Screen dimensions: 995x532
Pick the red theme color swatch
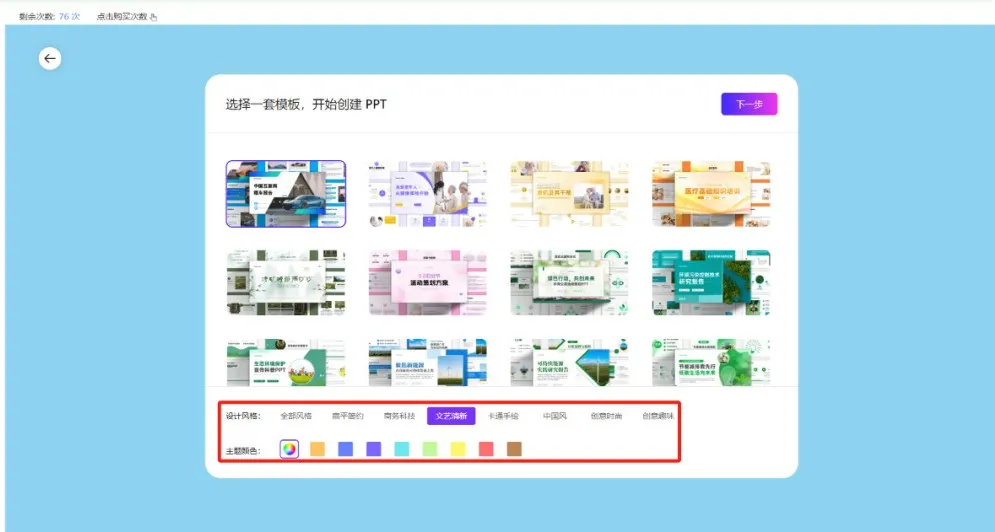pyautogui.click(x=486, y=450)
